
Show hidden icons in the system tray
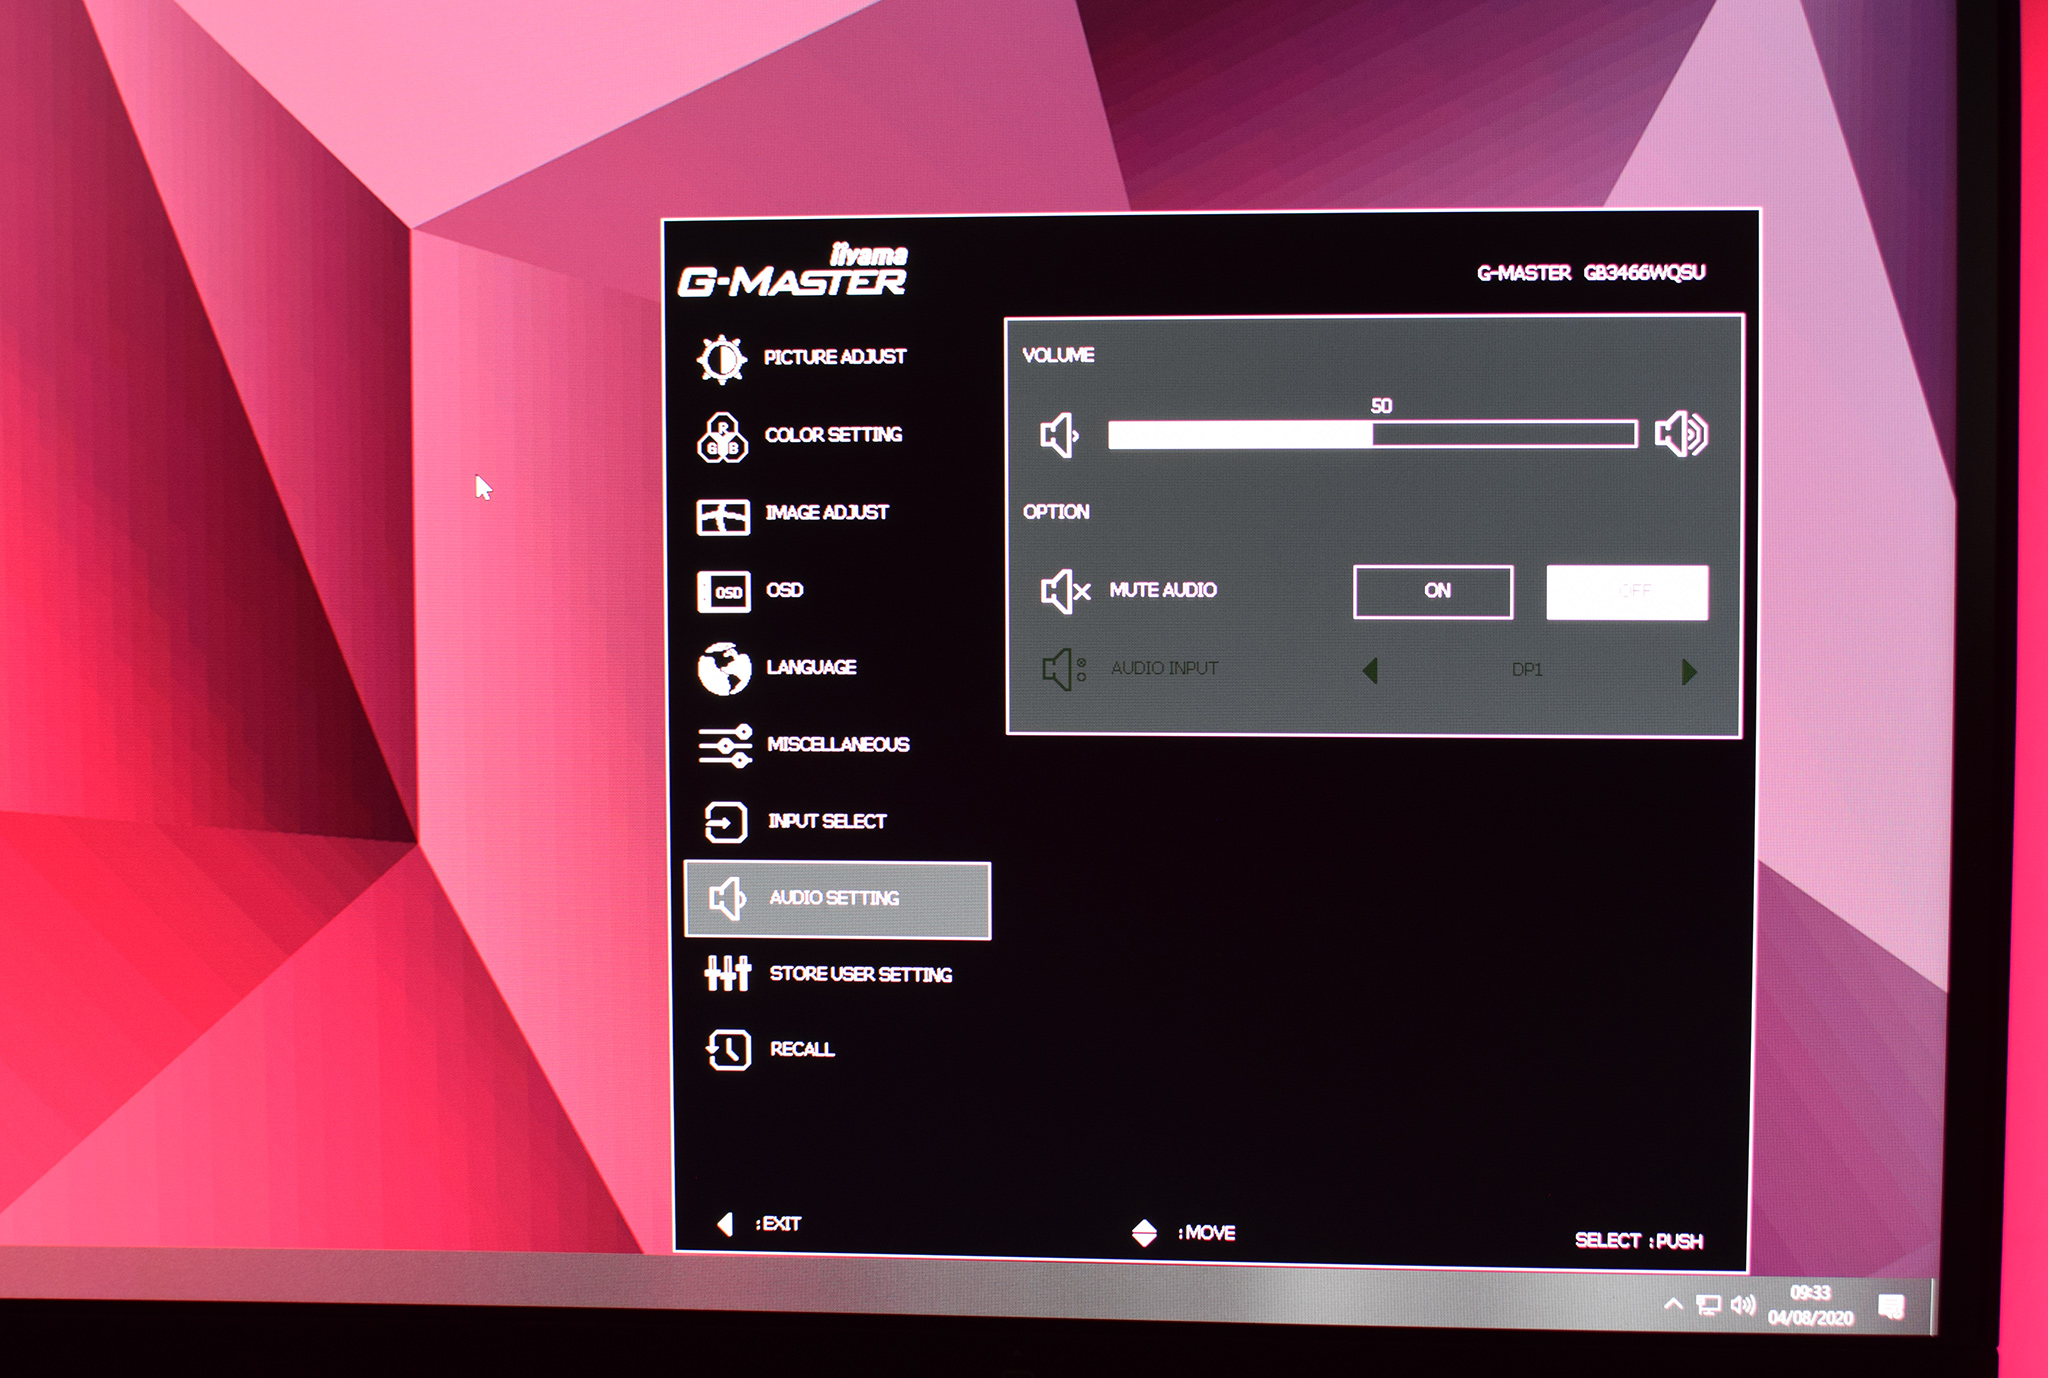tap(1672, 1304)
